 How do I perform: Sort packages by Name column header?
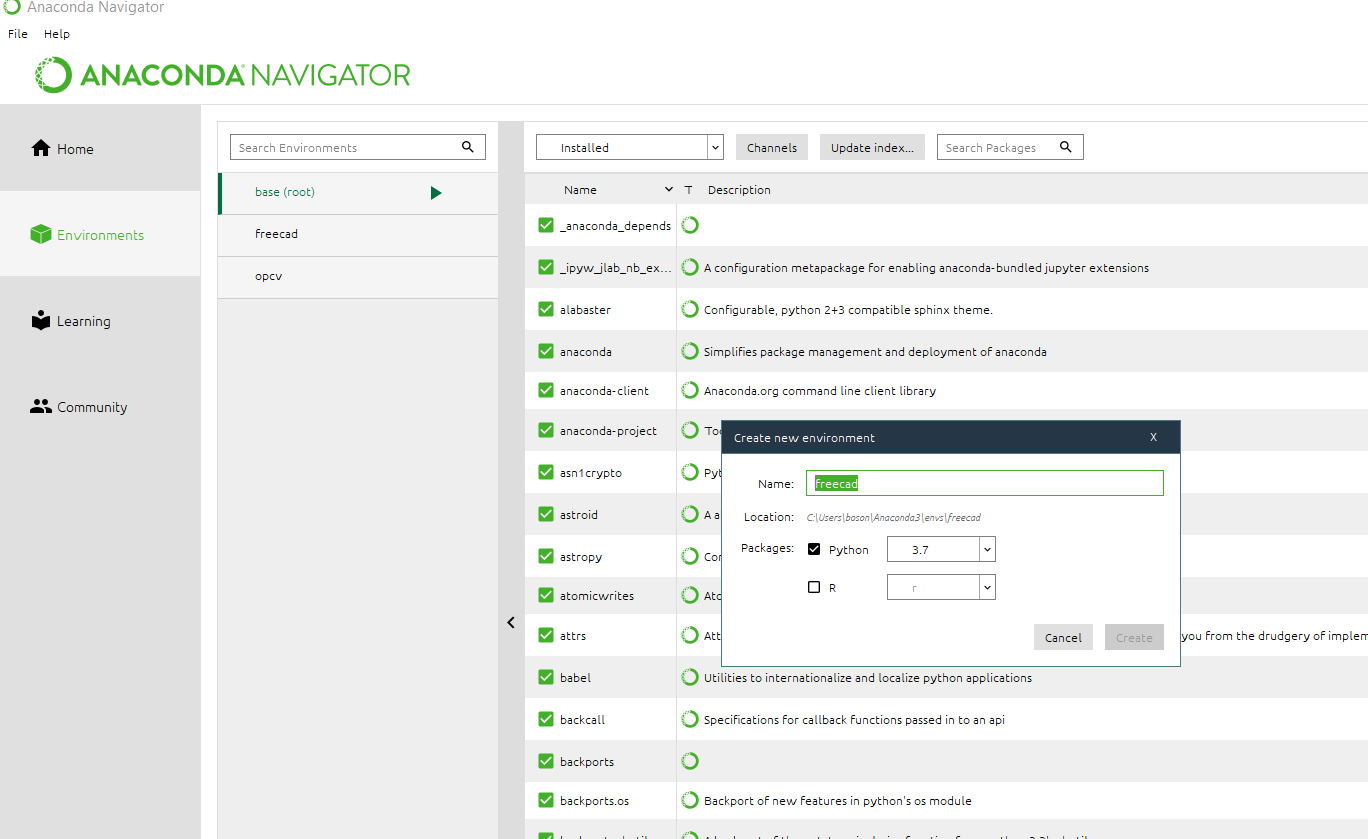tap(580, 189)
